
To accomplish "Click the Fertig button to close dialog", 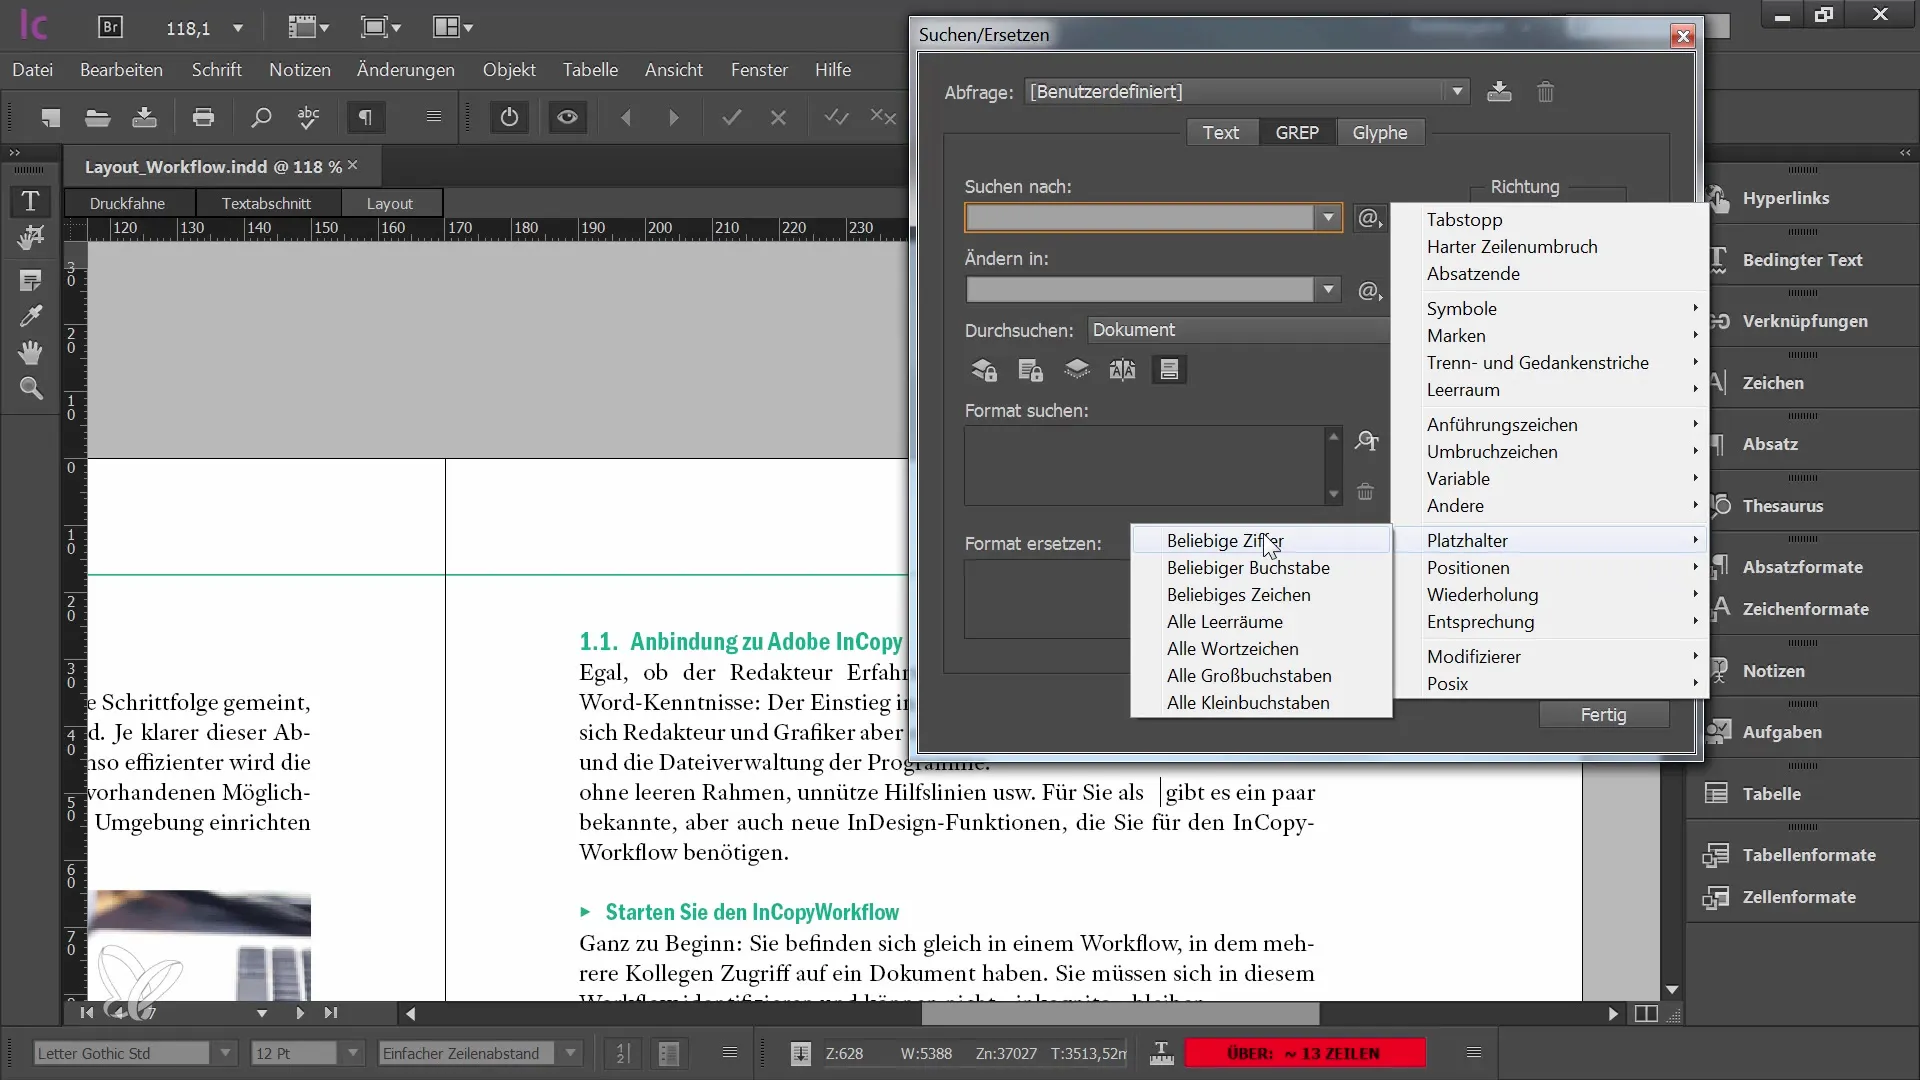I will (x=1602, y=713).
